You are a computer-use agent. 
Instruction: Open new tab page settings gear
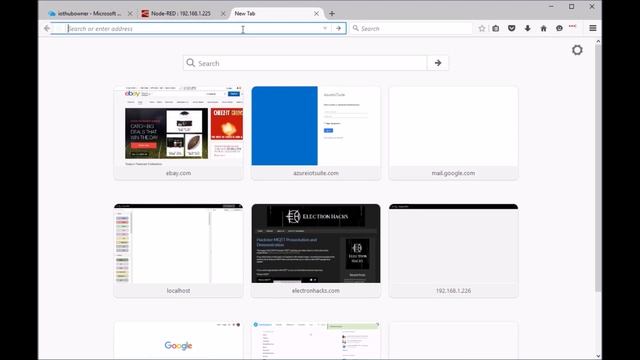coord(577,50)
